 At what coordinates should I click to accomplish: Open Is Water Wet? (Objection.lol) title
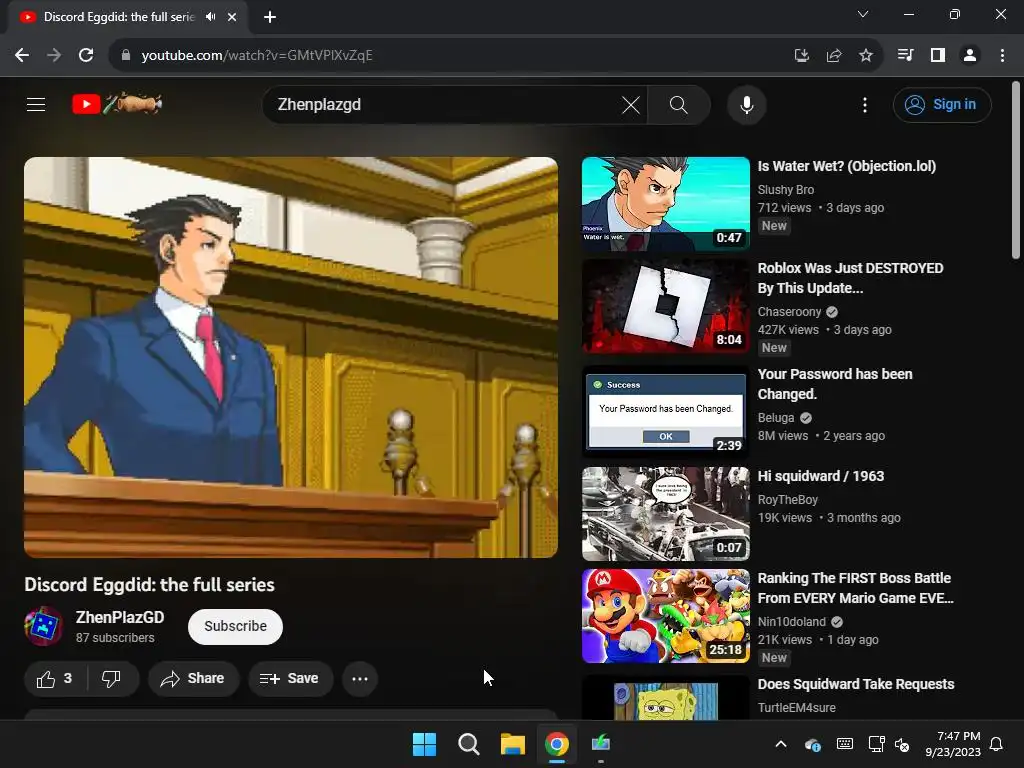(846, 167)
